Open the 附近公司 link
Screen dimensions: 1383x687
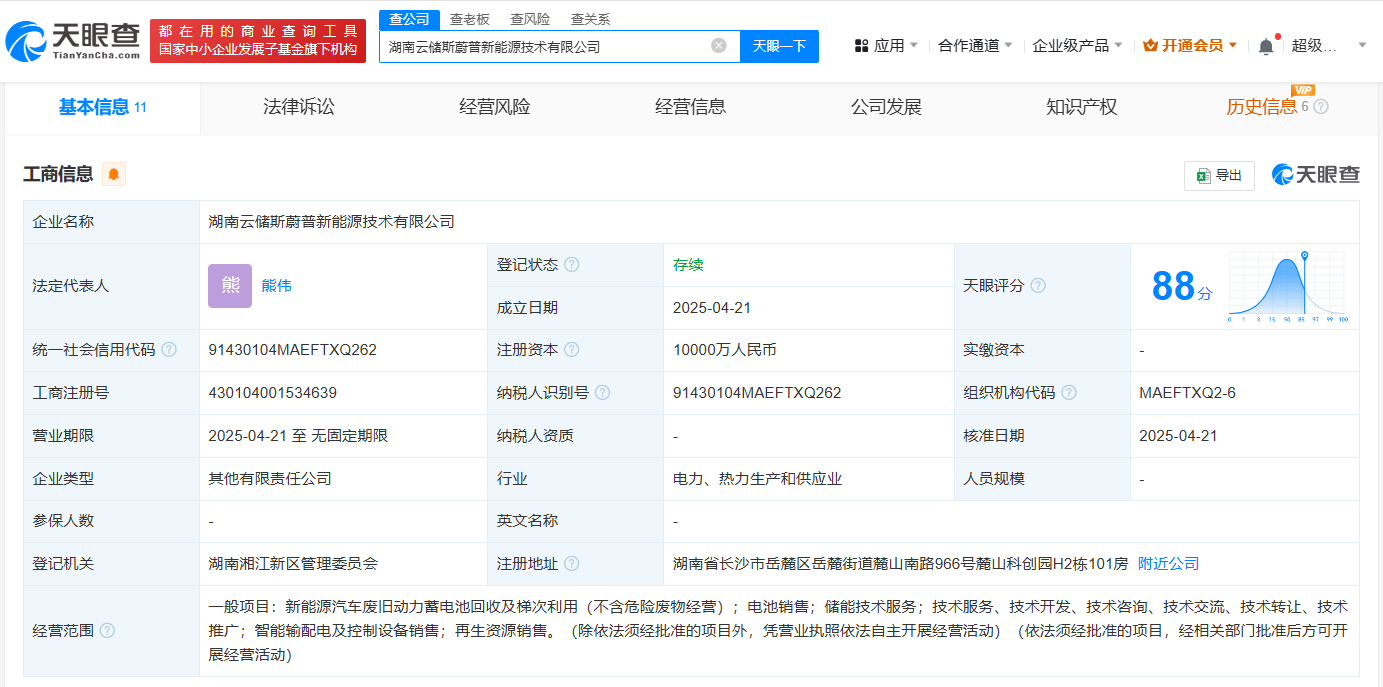(1168, 564)
